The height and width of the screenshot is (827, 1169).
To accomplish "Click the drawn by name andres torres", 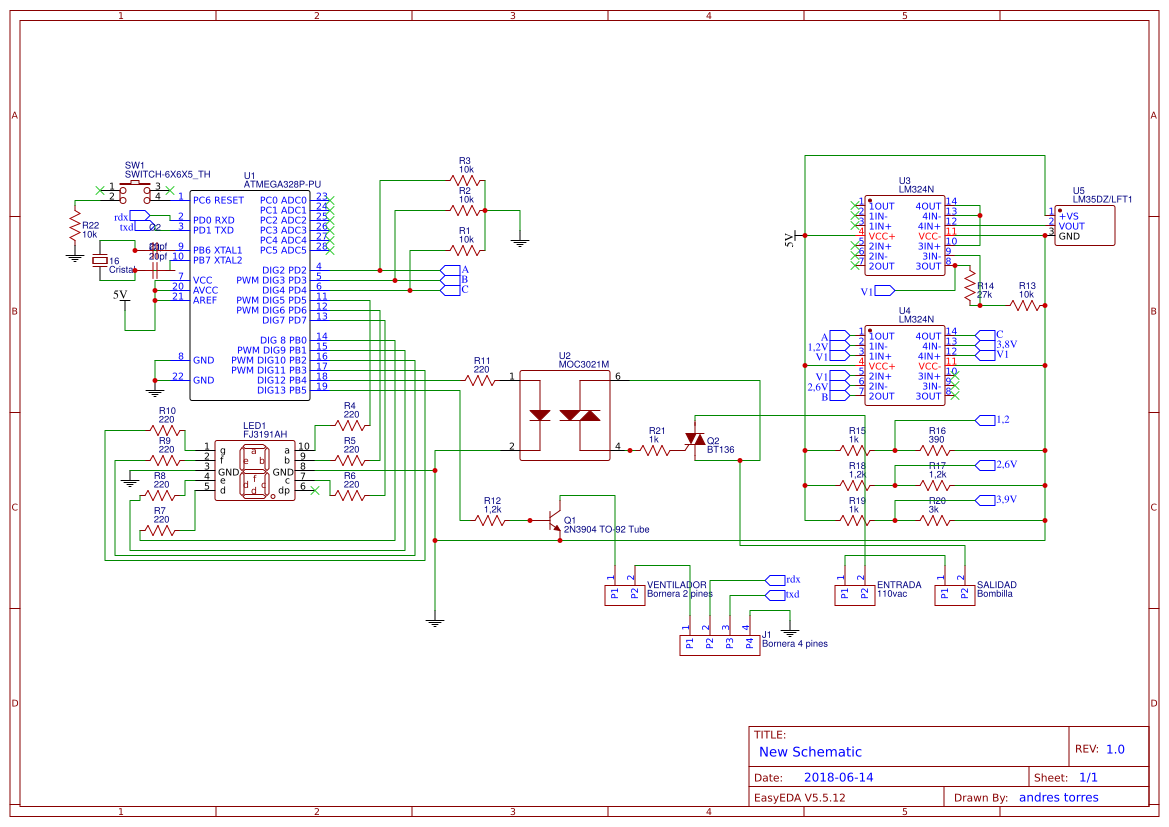I will point(1061,797).
